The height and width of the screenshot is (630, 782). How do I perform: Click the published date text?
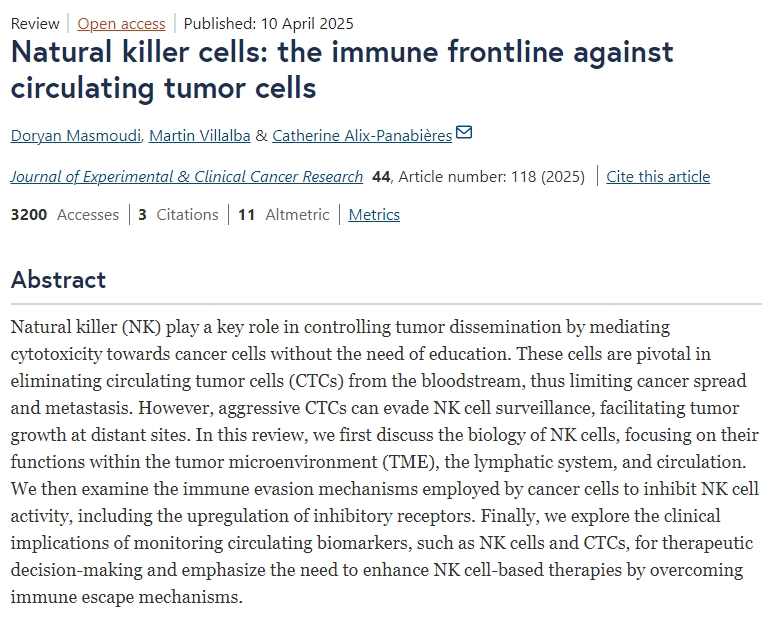pyautogui.click(x=268, y=23)
